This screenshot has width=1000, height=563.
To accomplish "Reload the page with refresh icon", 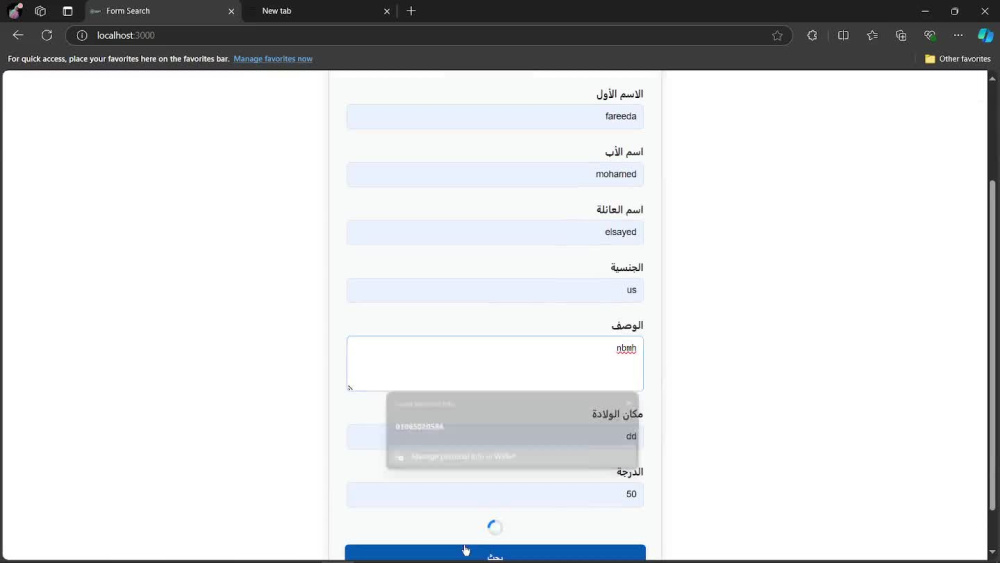I will point(47,35).
